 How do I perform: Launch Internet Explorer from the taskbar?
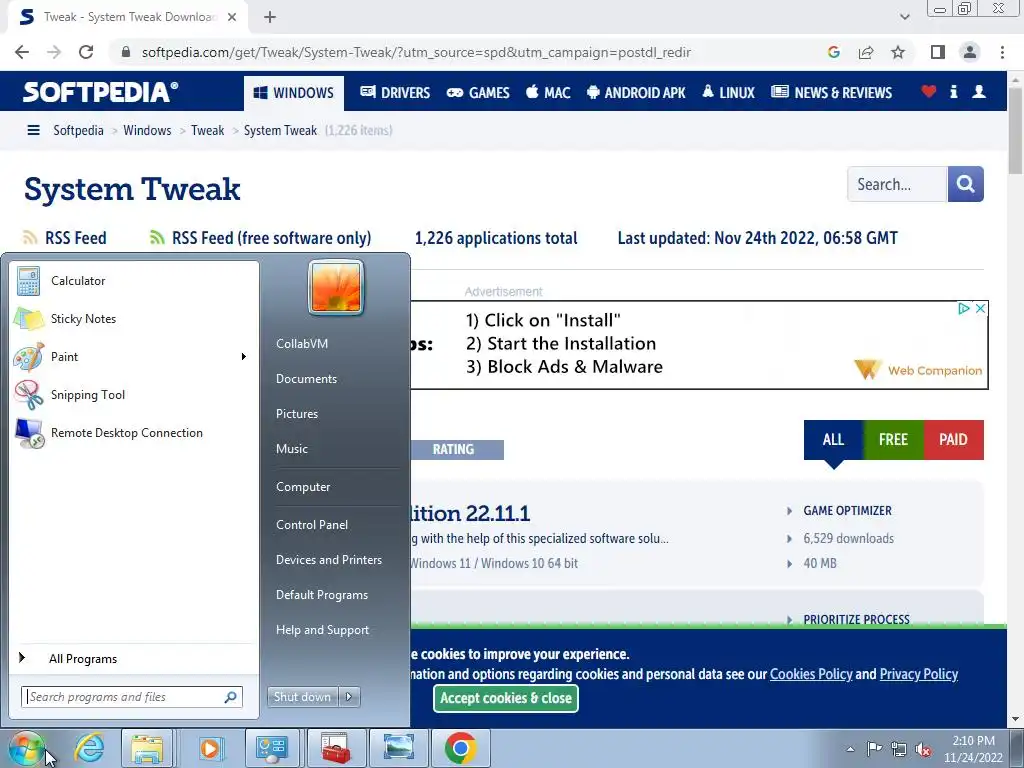point(89,748)
